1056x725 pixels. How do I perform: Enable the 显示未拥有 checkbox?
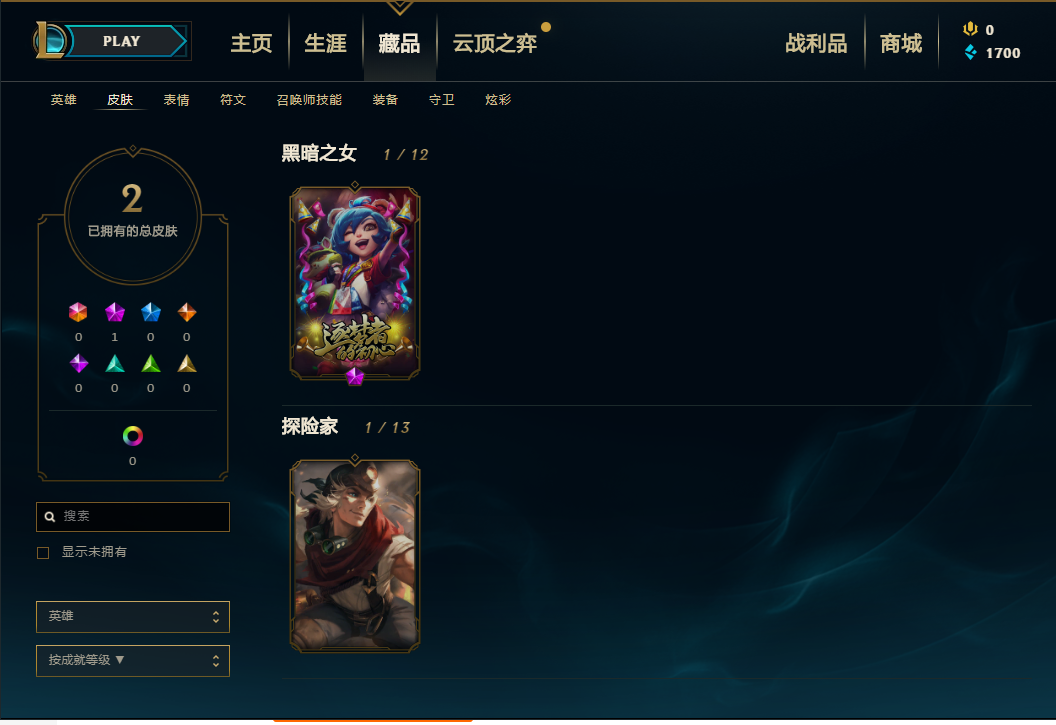(x=43, y=553)
